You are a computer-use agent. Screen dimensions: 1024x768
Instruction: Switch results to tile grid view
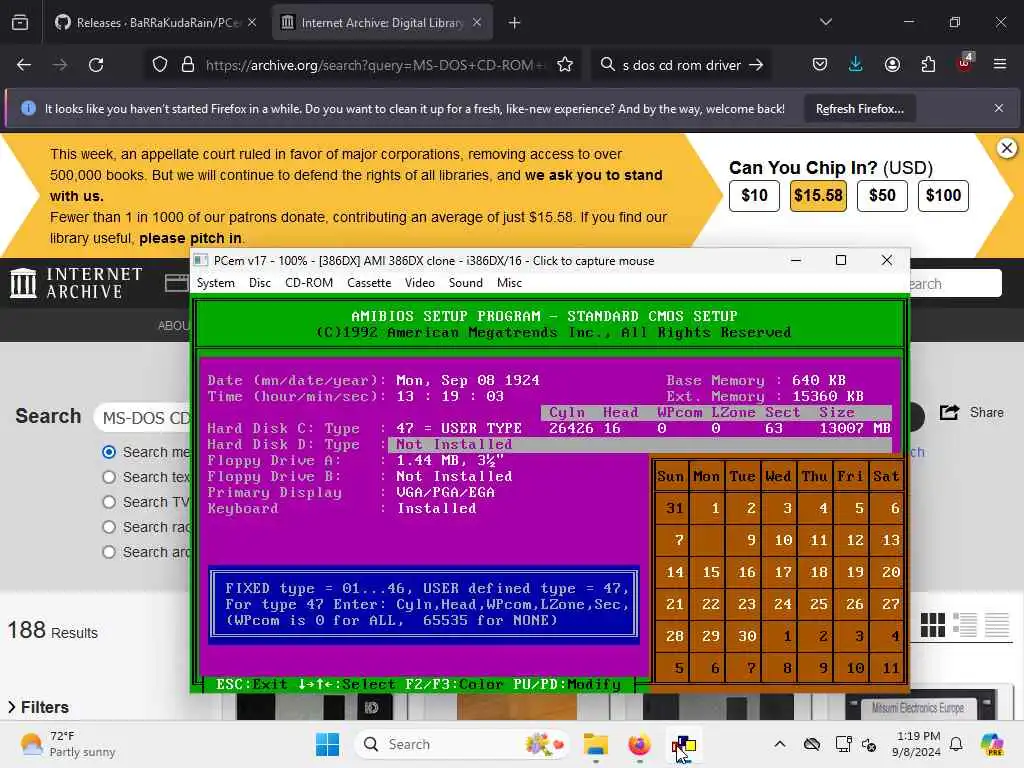pyautogui.click(x=933, y=625)
